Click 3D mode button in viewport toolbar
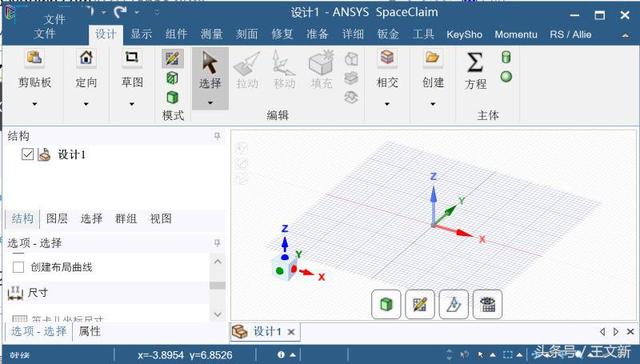 point(386,304)
